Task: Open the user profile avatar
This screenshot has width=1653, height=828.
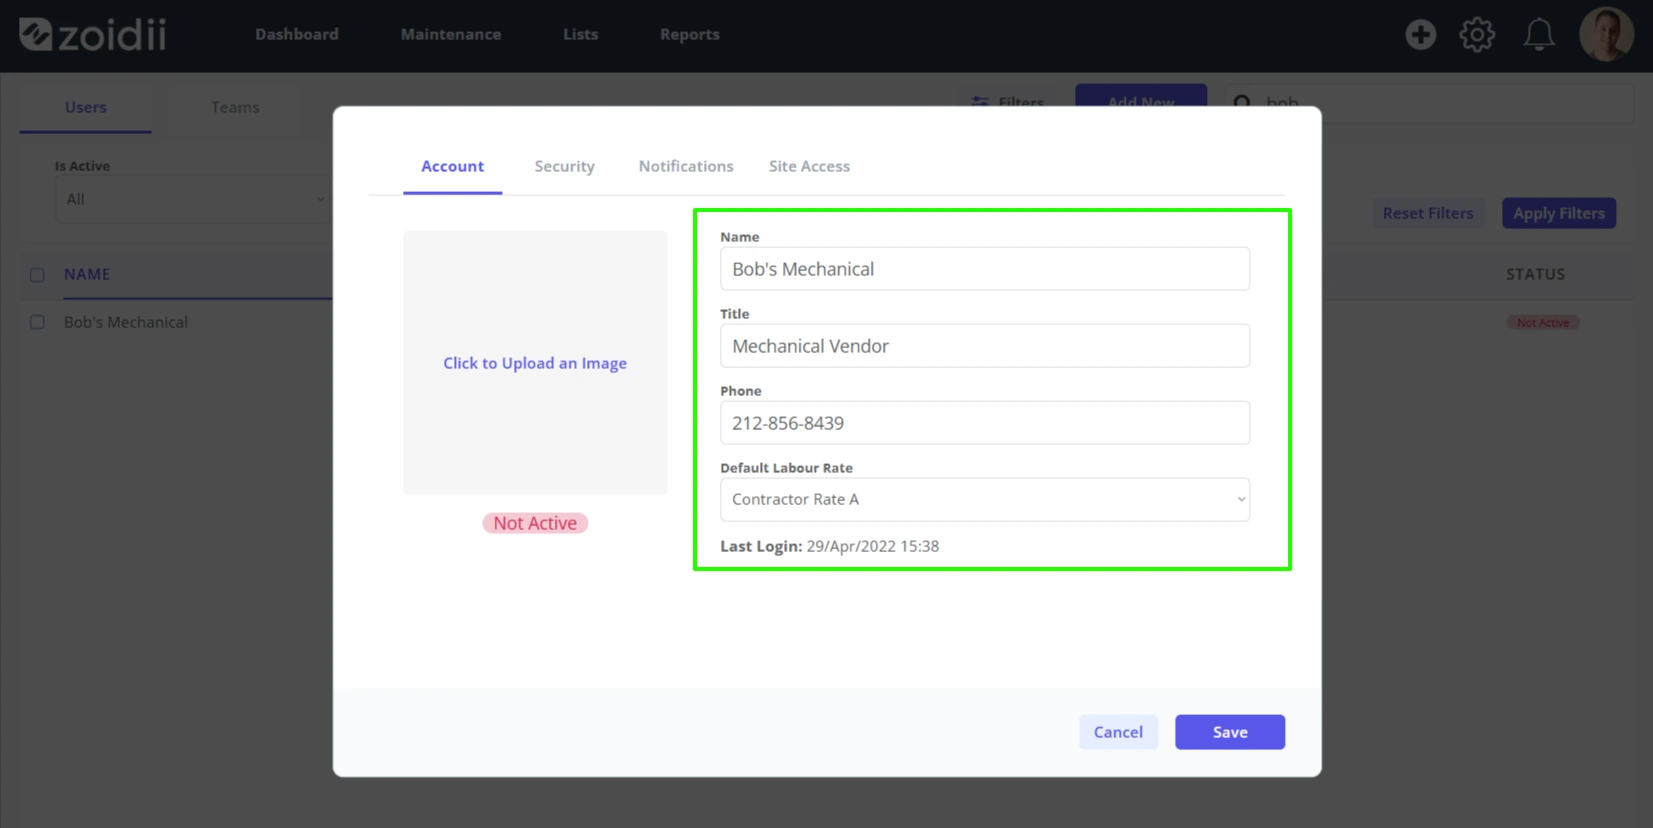Action: click(x=1606, y=35)
